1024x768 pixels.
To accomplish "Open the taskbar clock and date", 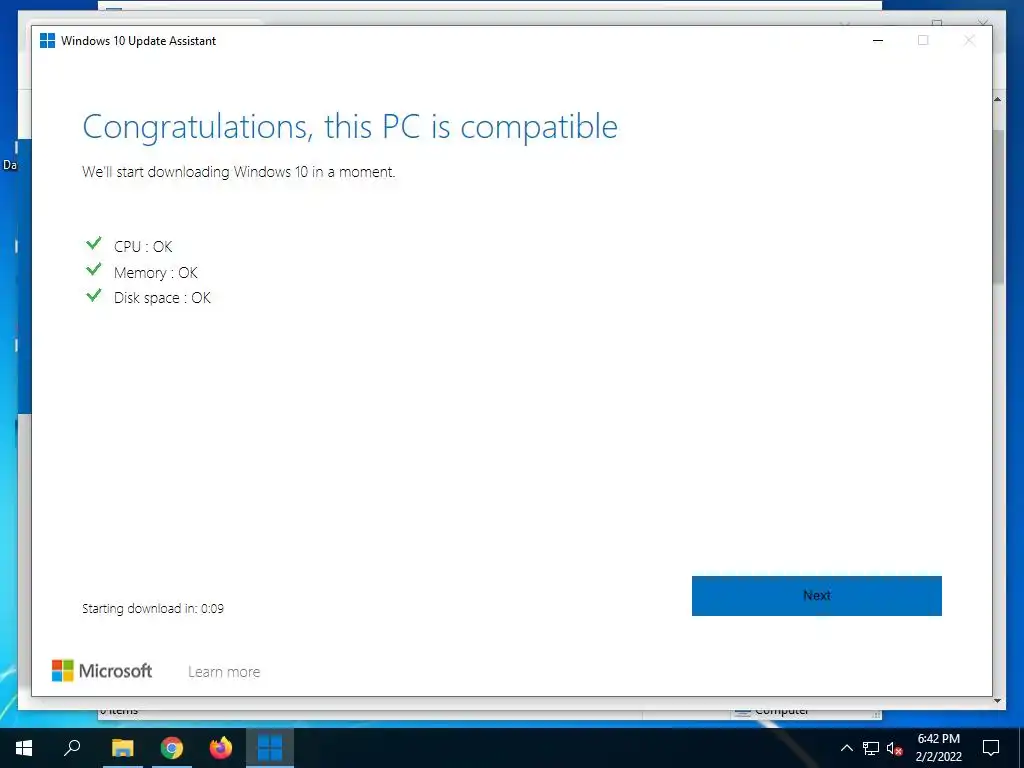I will [938, 748].
